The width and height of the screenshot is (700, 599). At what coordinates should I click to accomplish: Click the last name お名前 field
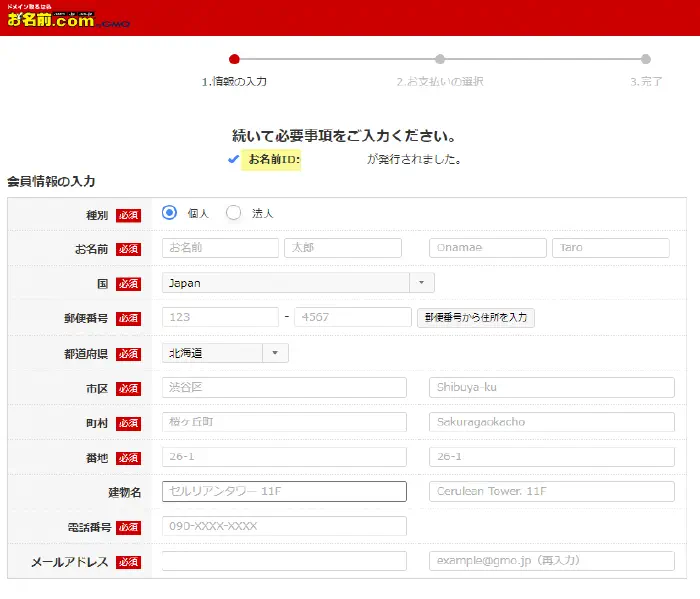[x=220, y=248]
